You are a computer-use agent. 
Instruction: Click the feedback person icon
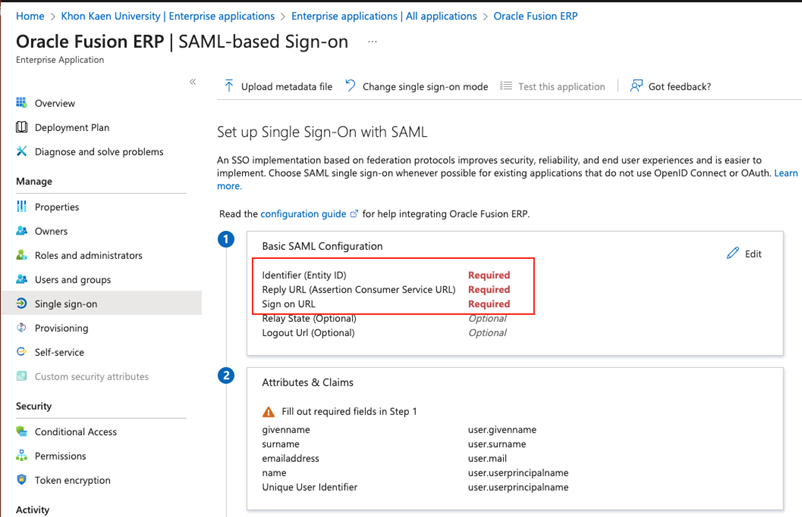tap(636, 86)
